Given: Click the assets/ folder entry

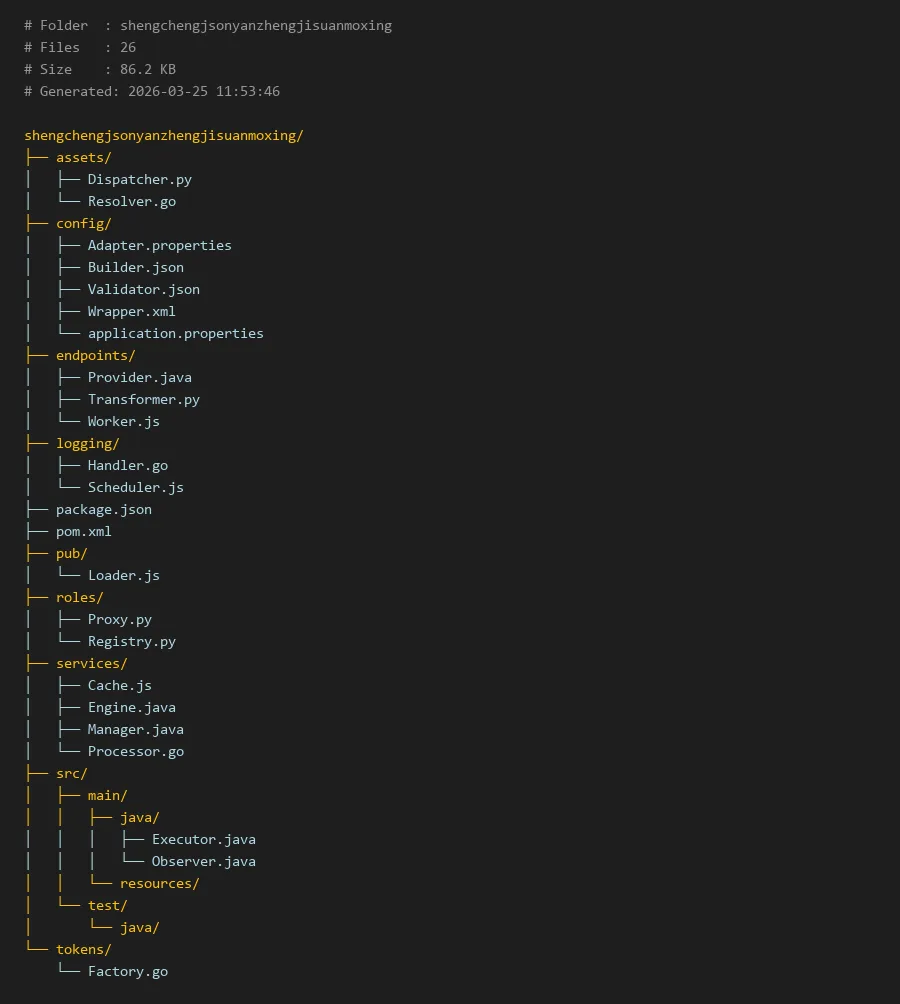Looking at the screenshot, I should [83, 158].
